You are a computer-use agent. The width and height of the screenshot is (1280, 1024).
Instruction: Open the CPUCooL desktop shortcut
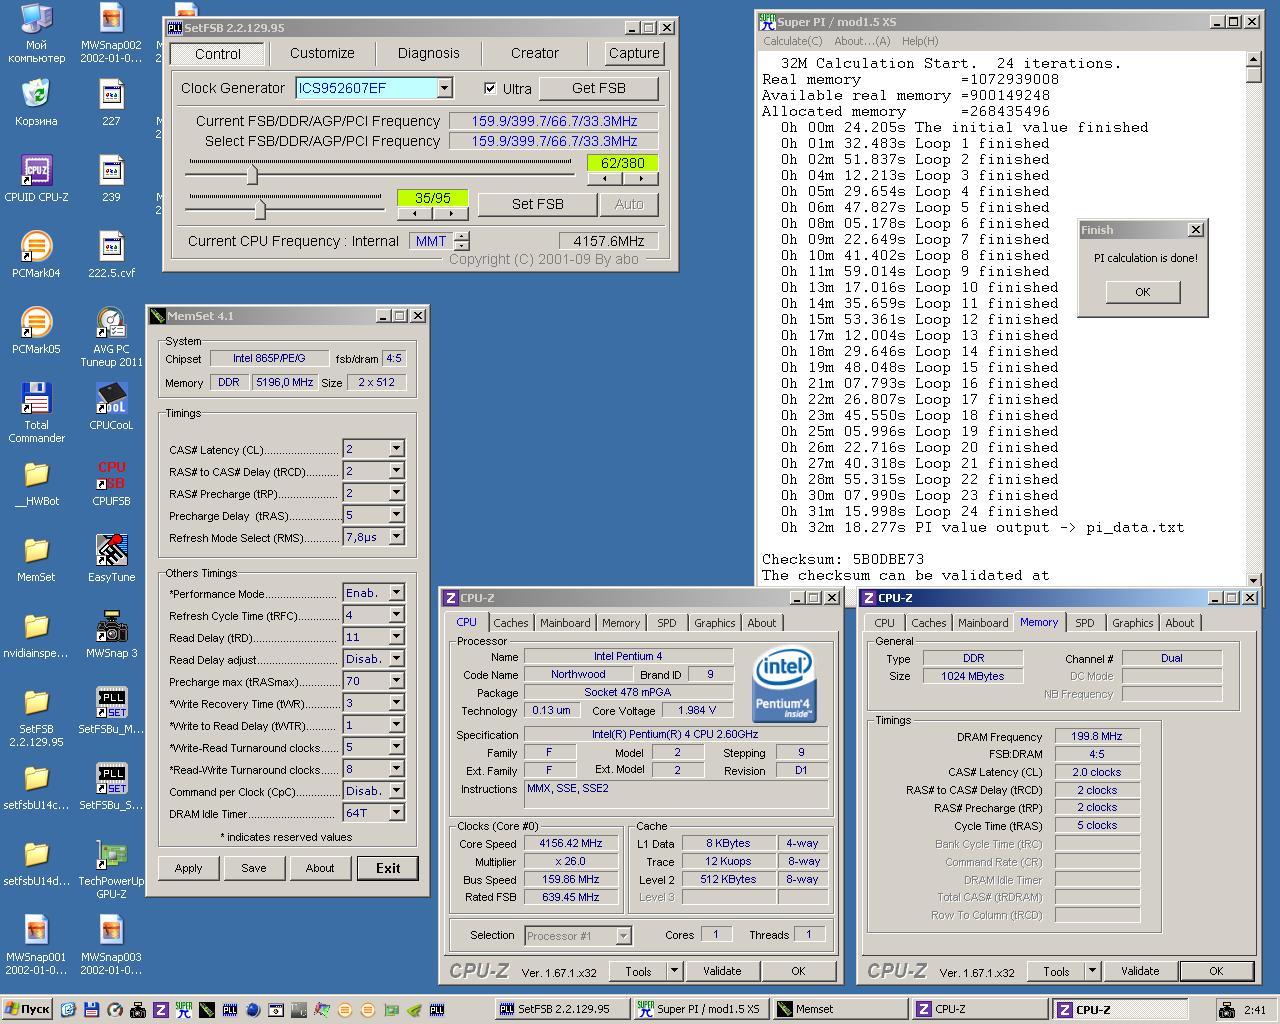pos(111,407)
